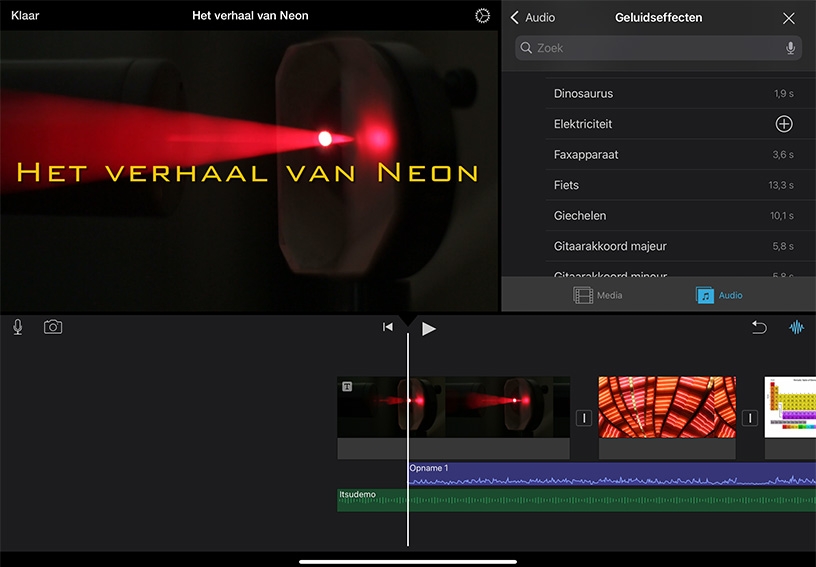This screenshot has height=567, width=816.
Task: Jump to beginning of timeline
Action: pos(388,327)
